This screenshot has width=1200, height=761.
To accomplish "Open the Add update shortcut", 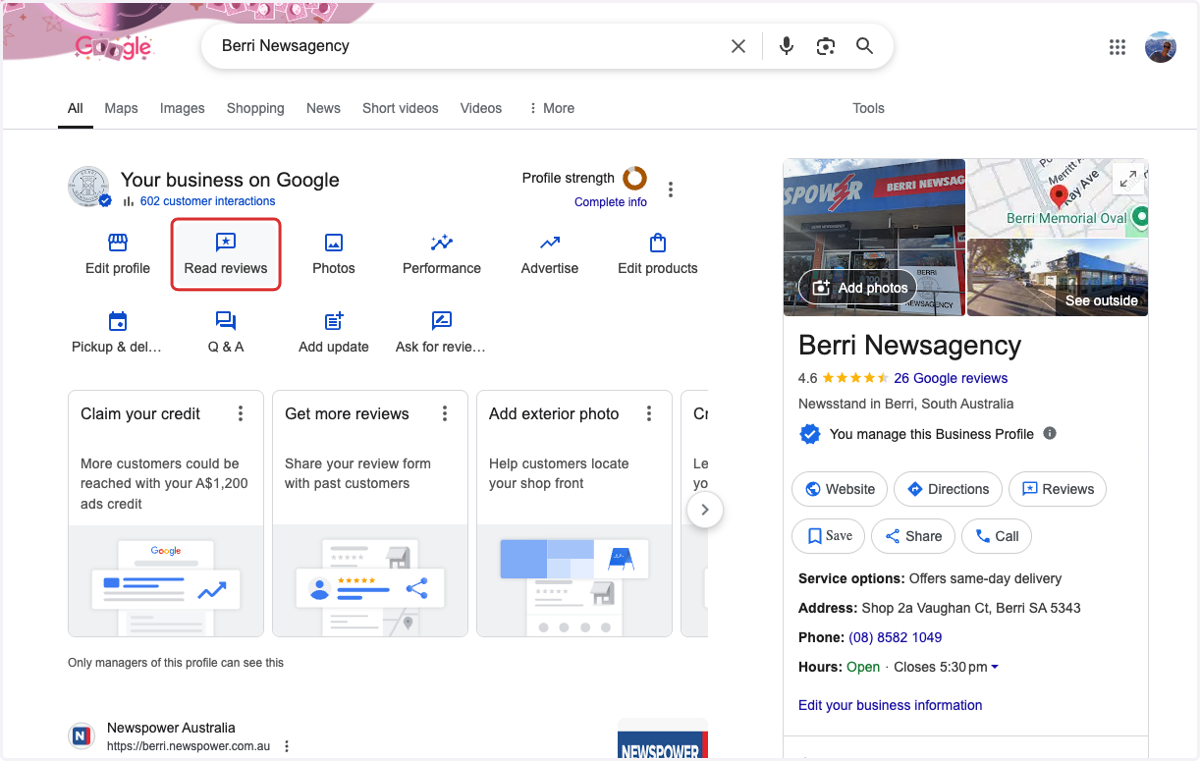I will click(x=334, y=333).
